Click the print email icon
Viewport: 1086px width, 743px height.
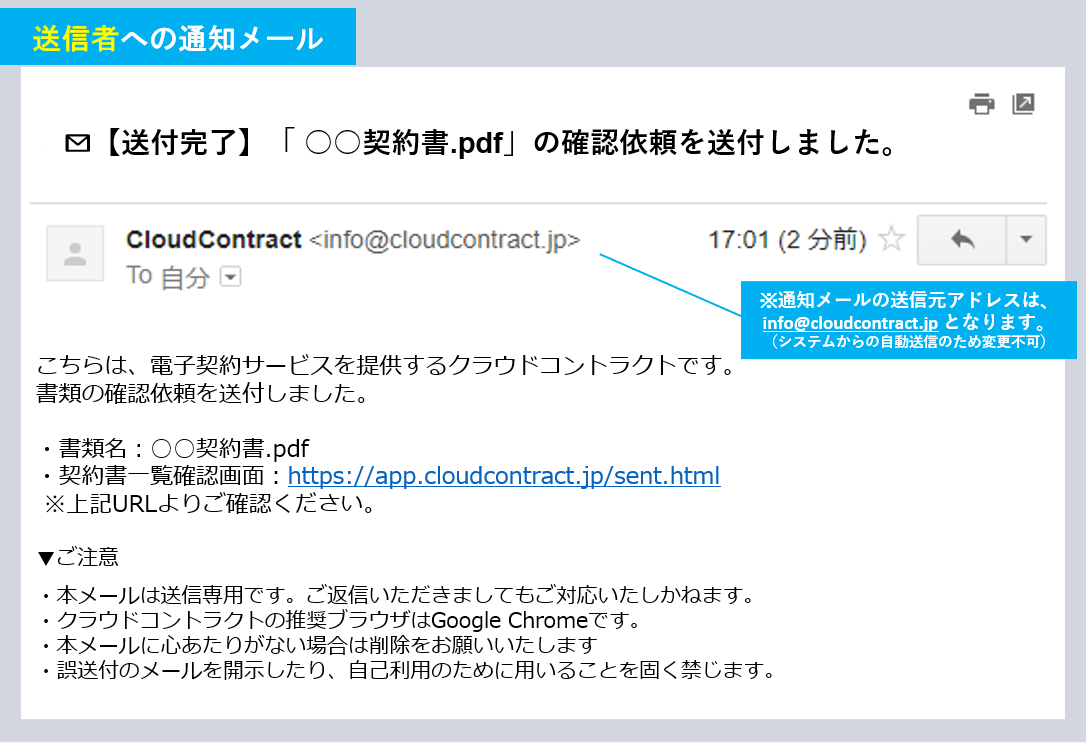[981, 104]
